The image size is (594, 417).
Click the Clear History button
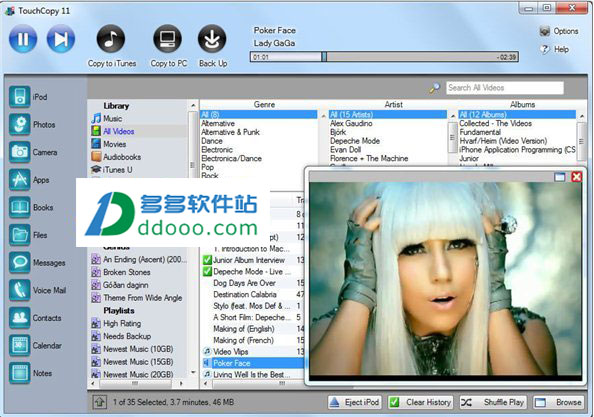pyautogui.click(x=420, y=402)
